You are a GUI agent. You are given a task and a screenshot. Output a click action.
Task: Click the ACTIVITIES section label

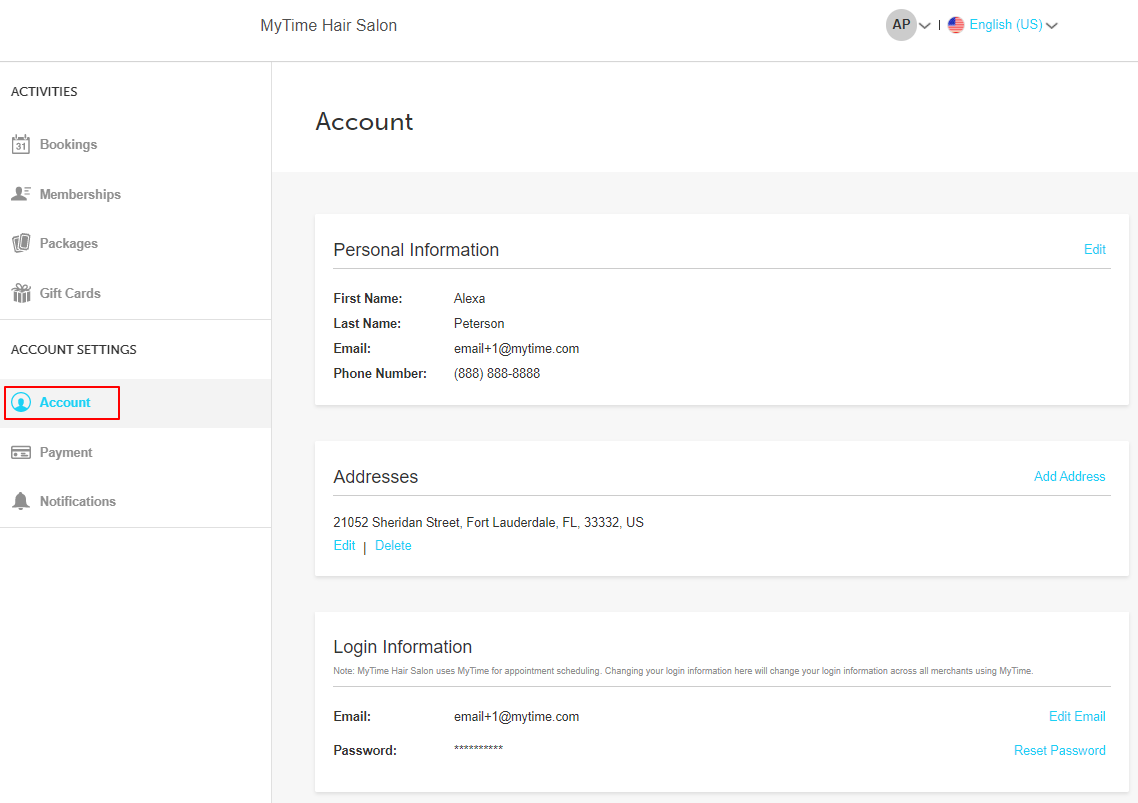pos(44,91)
